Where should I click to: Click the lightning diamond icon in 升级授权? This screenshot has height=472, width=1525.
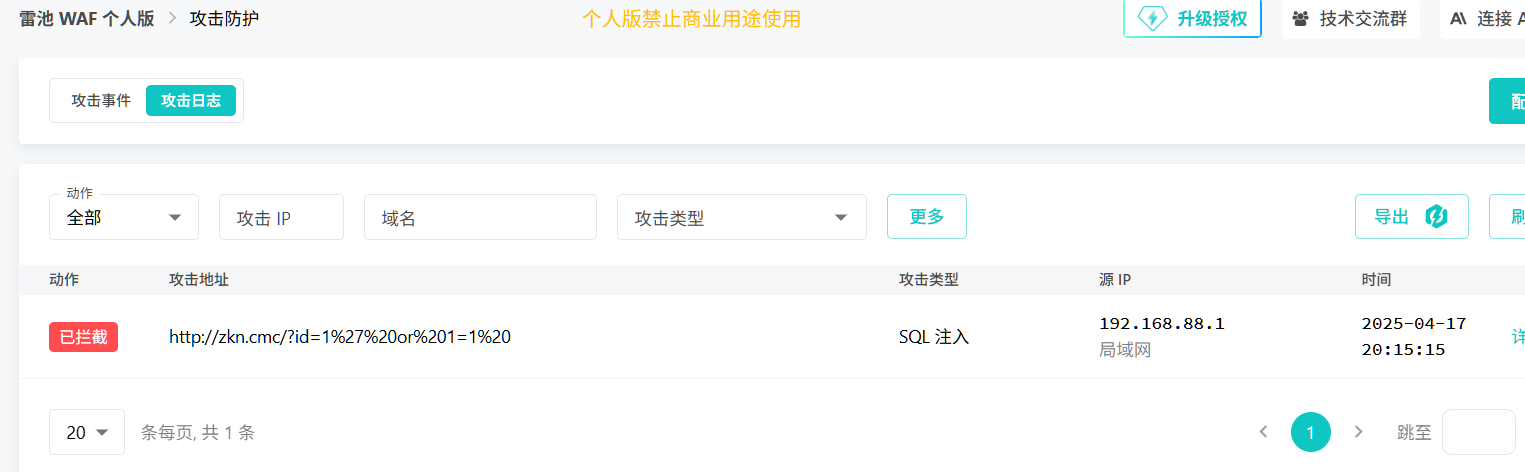[x=1153, y=18]
